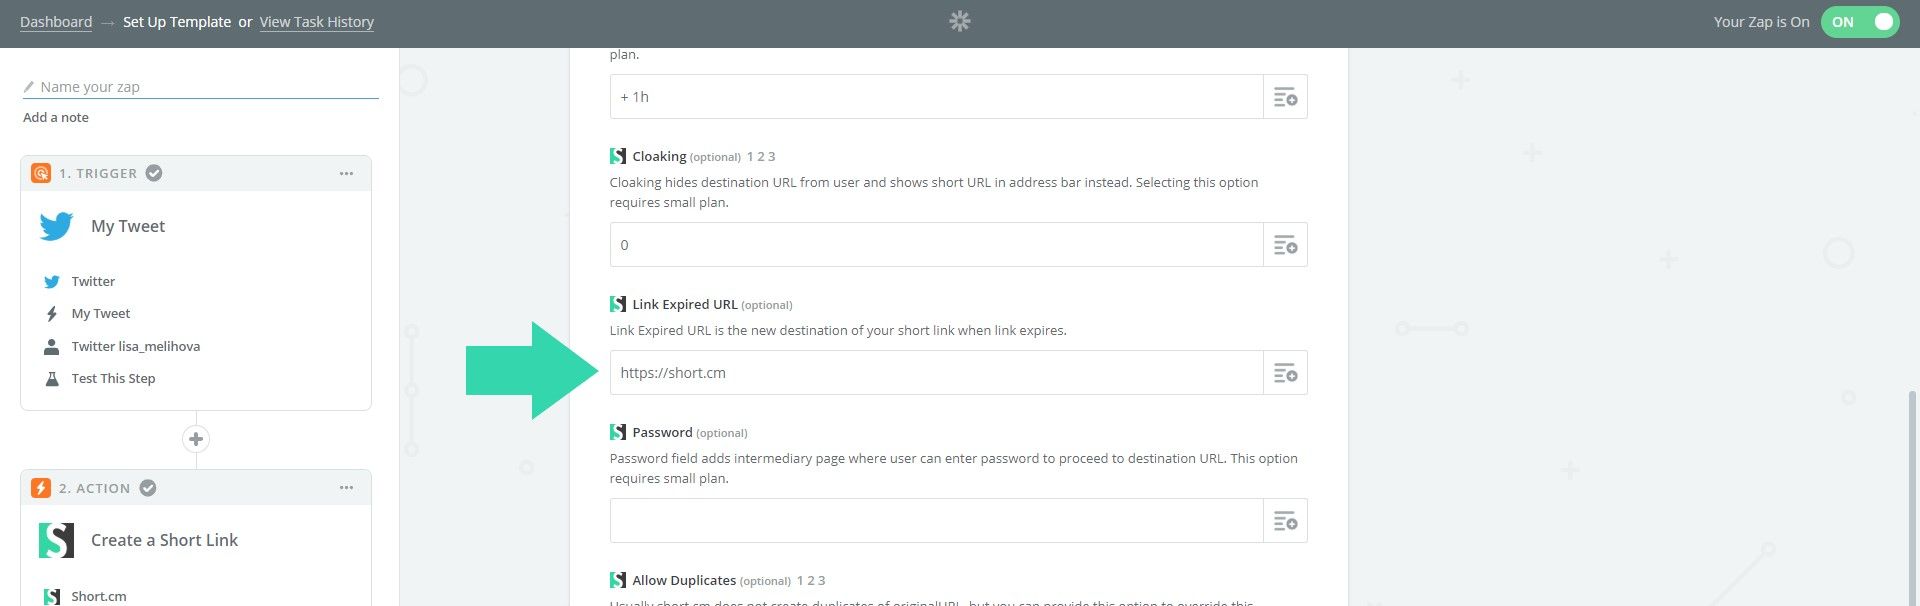This screenshot has height=606, width=1920.
Task: Select the Twitter lisa_melihova account
Action: tap(135, 347)
